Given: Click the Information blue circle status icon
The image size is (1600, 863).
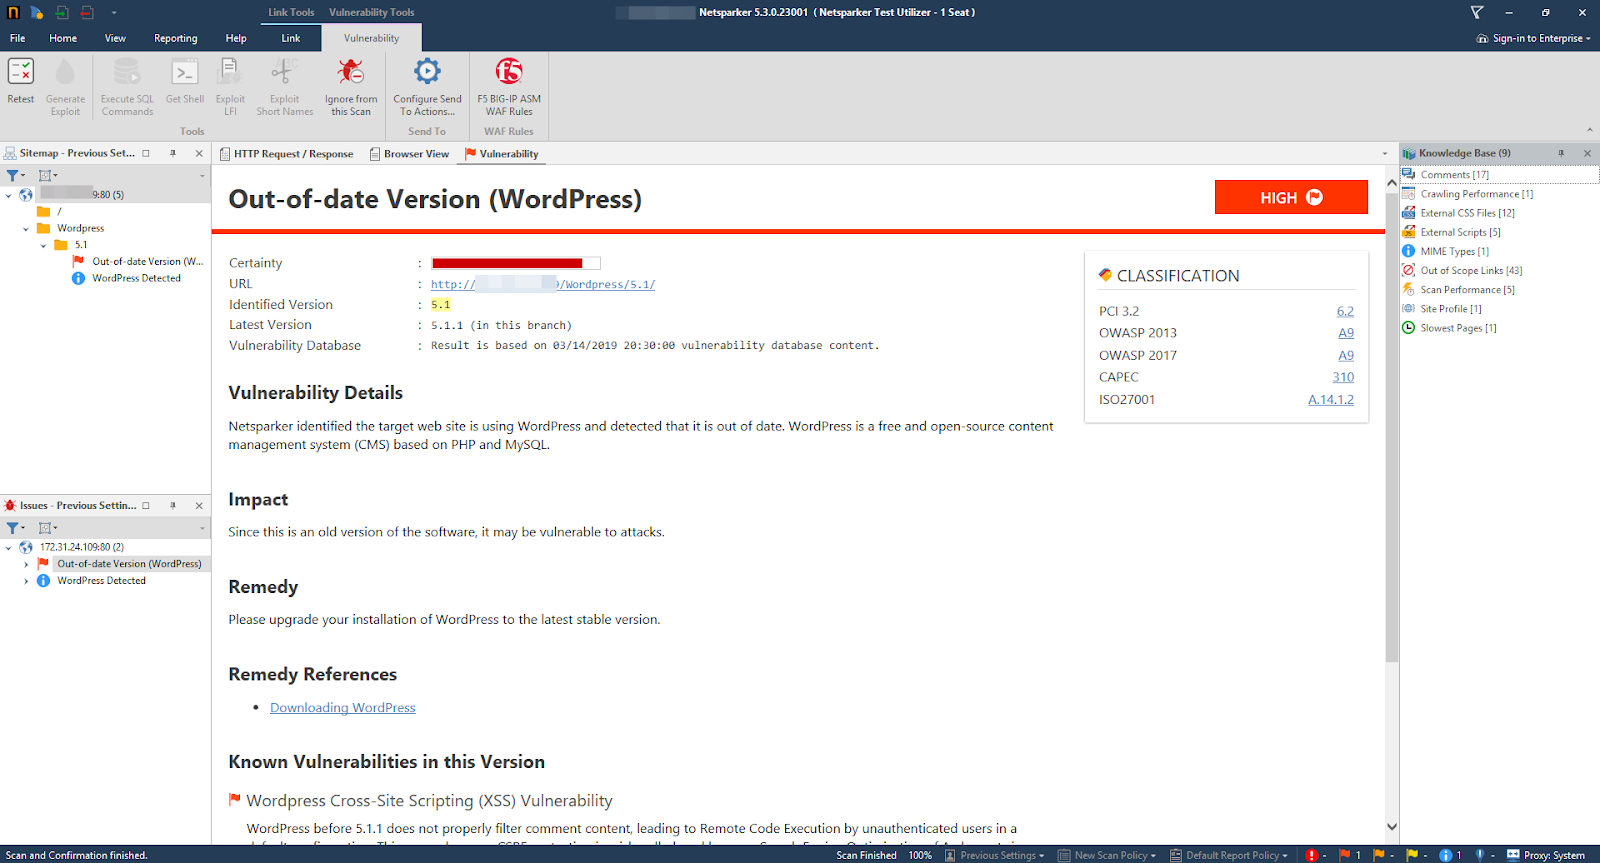Looking at the screenshot, I should pyautogui.click(x=1446, y=855).
